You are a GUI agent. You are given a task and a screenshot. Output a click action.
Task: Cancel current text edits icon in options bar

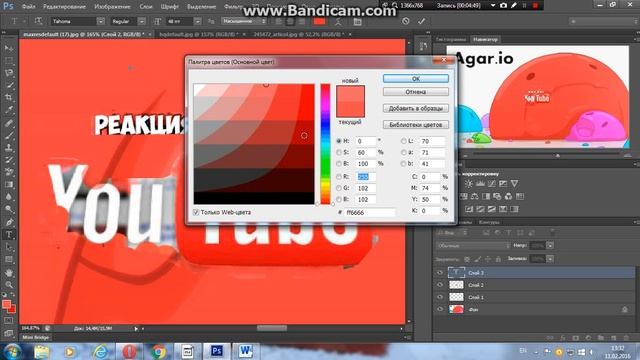[x=405, y=21]
